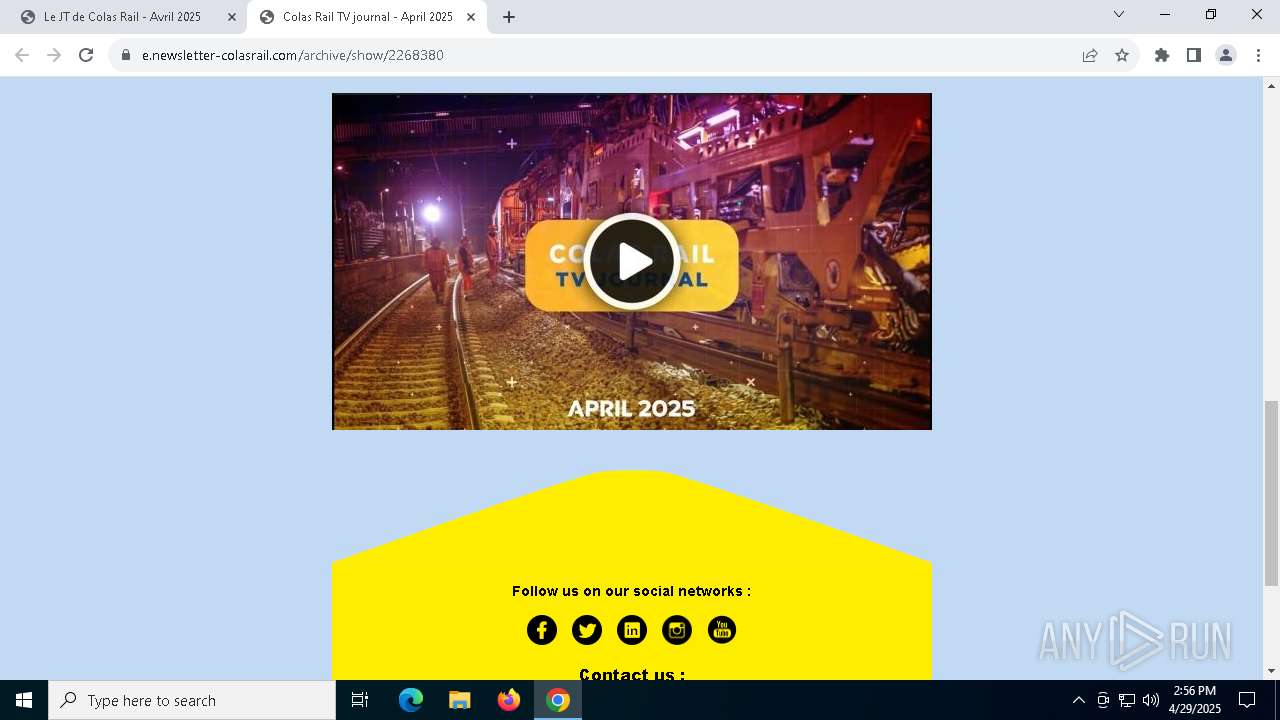Minimize the Chrome window
The width and height of the screenshot is (1280, 720).
pyautogui.click(x=1165, y=15)
